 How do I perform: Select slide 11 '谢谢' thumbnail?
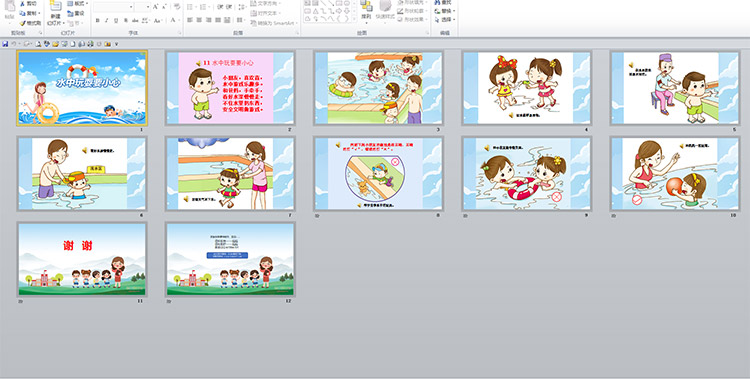click(82, 259)
